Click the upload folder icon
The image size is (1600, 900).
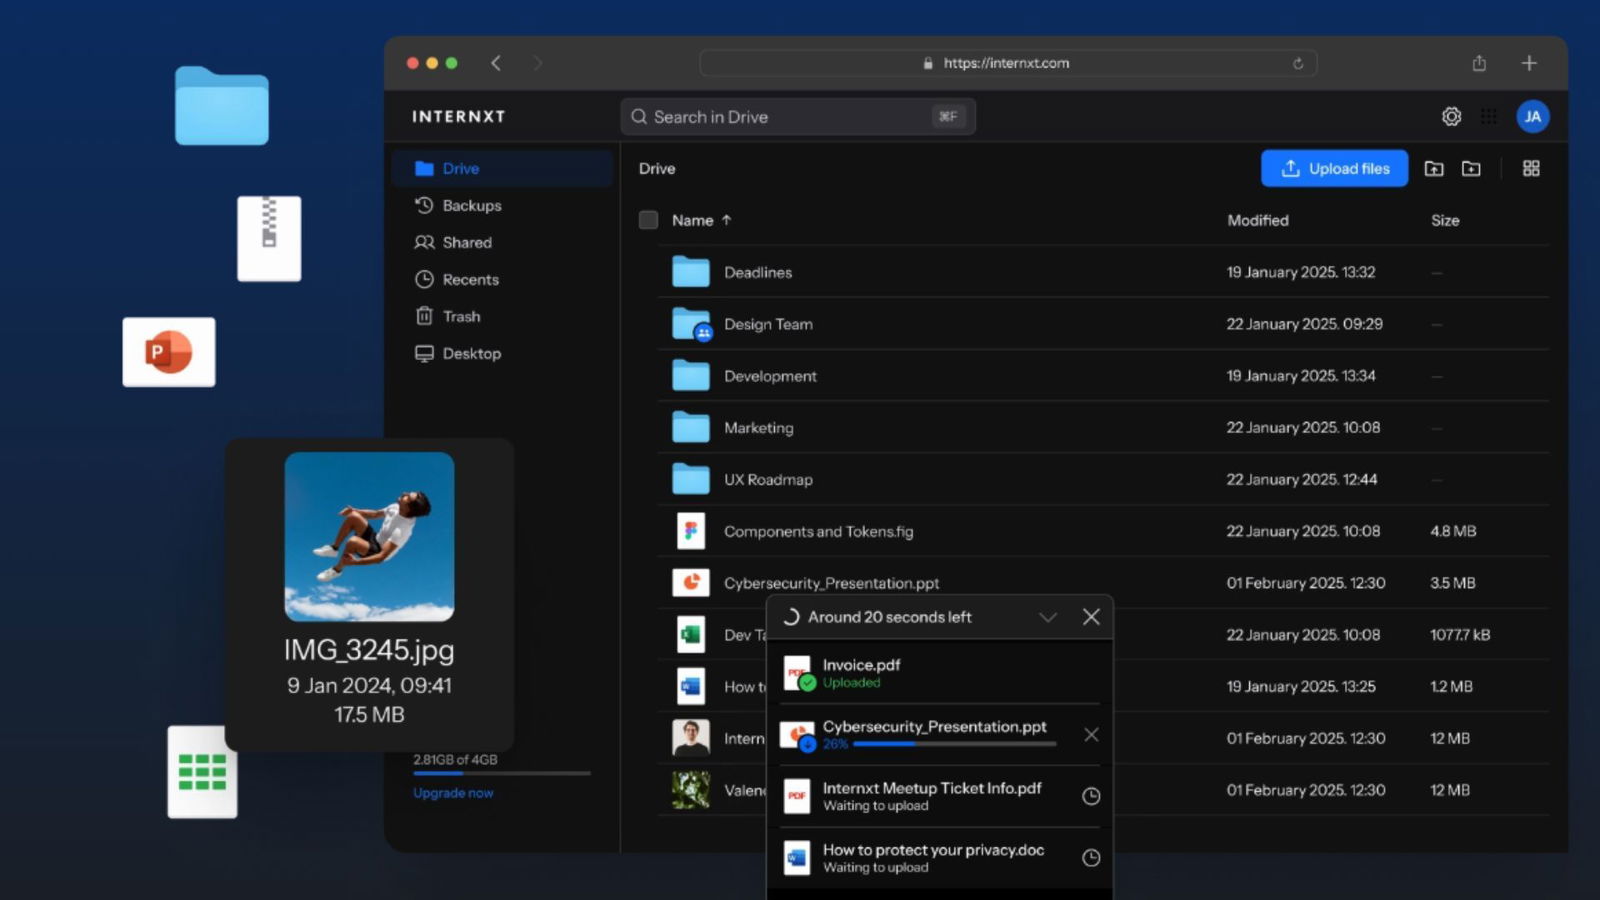point(1434,169)
